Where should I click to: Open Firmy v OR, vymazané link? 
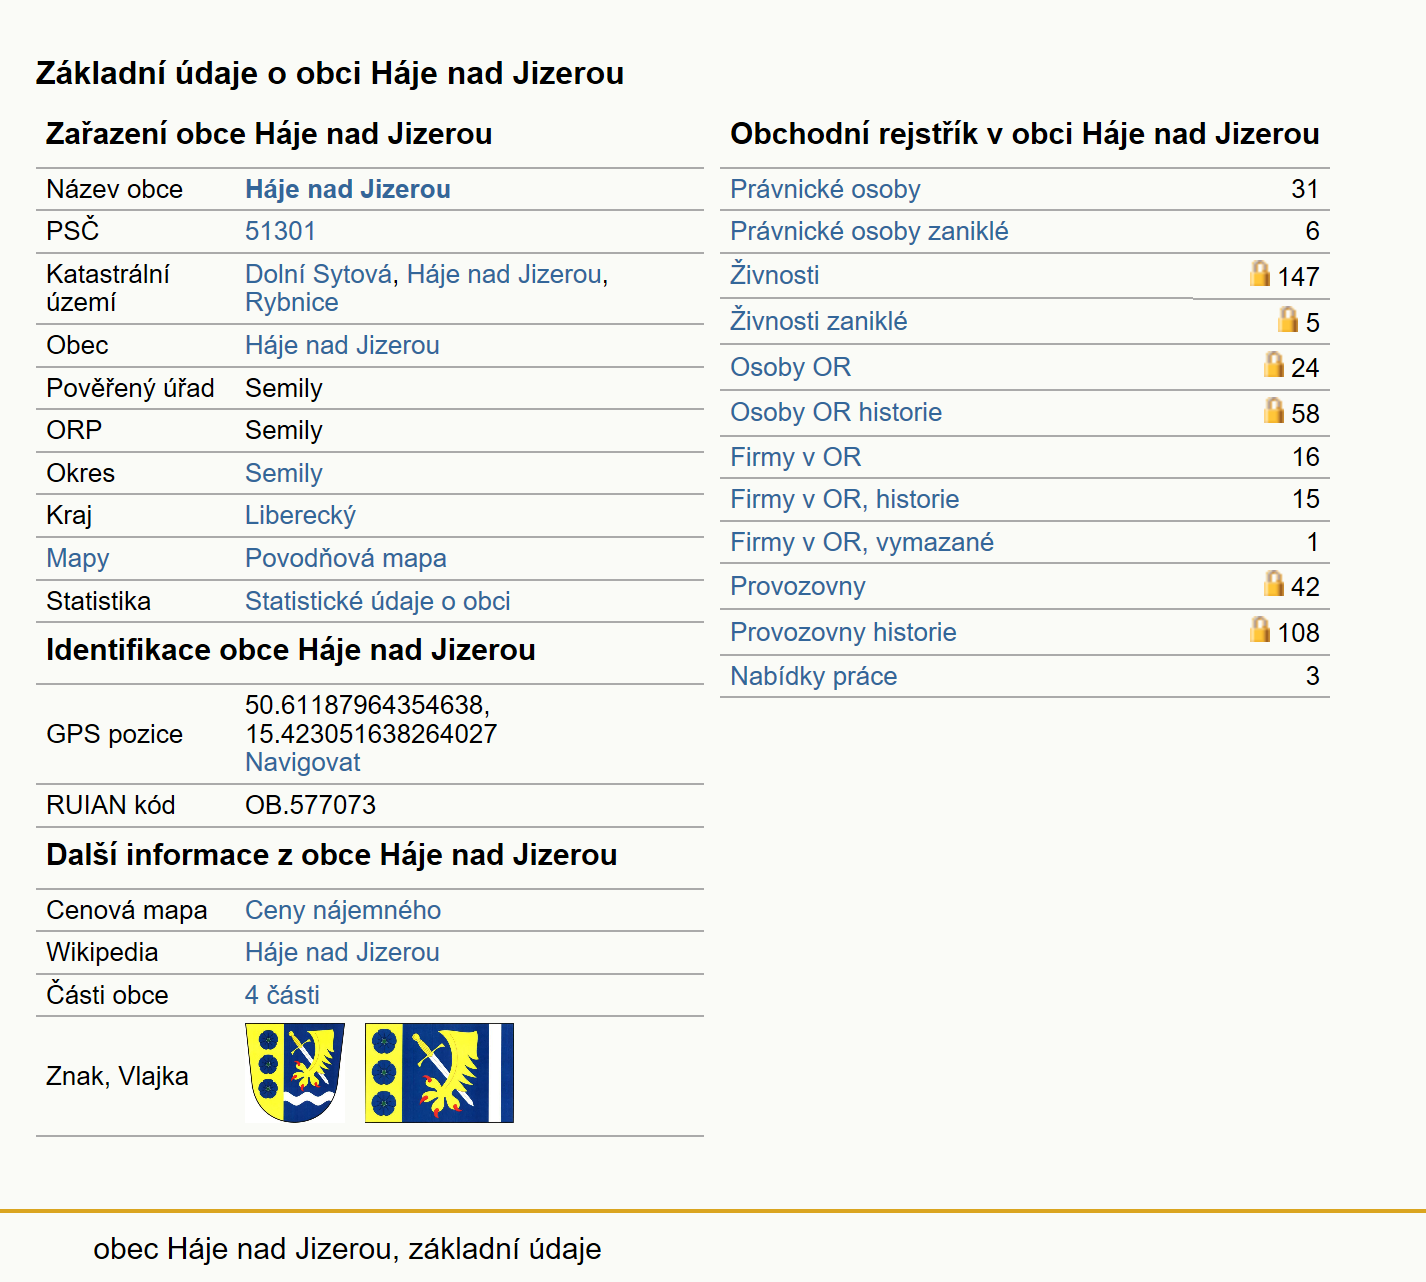point(862,542)
